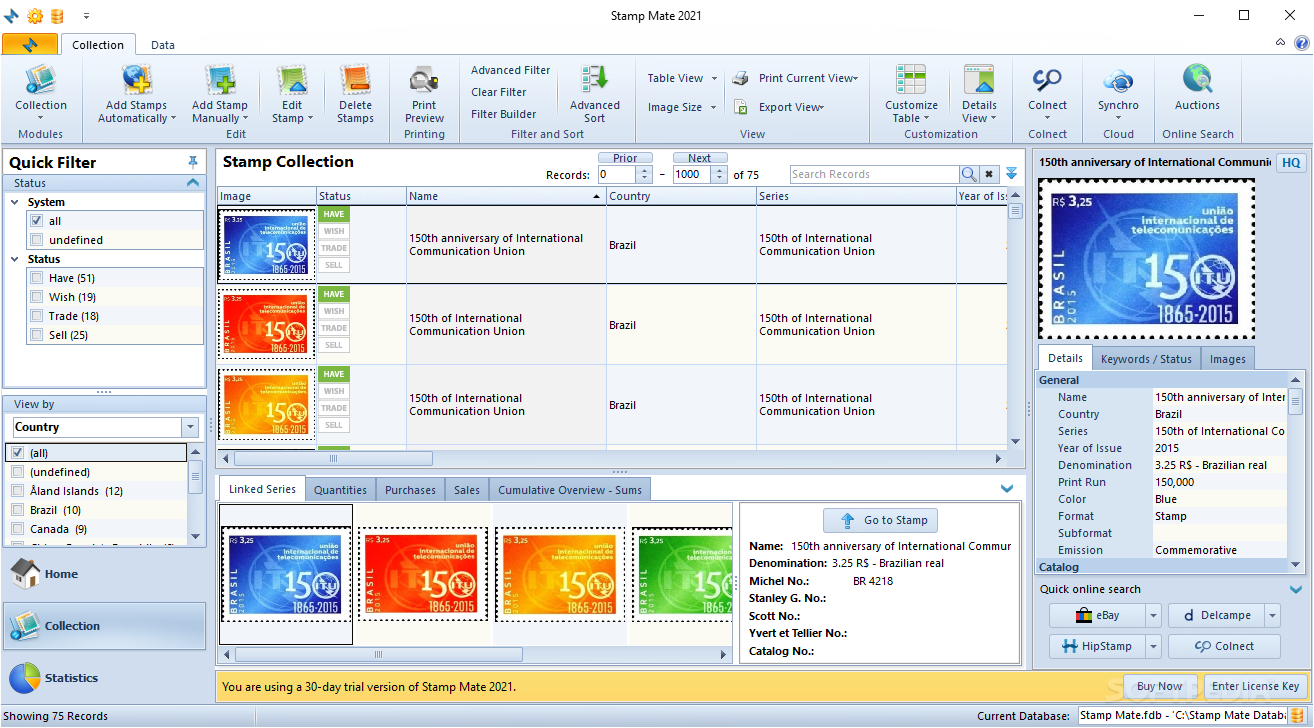Open the eBay search dropdown arrow
This screenshot has width=1314, height=728.
(1153, 616)
